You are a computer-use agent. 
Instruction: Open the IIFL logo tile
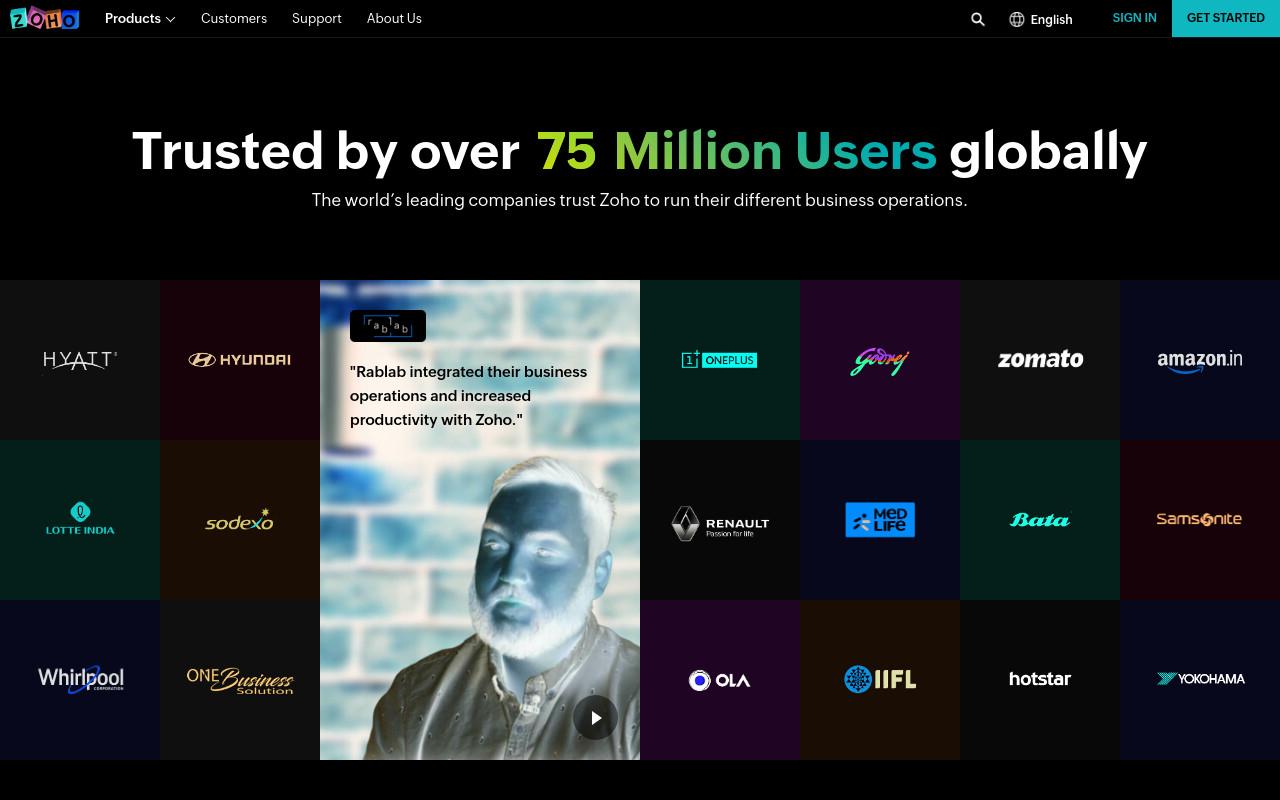pyautogui.click(x=880, y=680)
